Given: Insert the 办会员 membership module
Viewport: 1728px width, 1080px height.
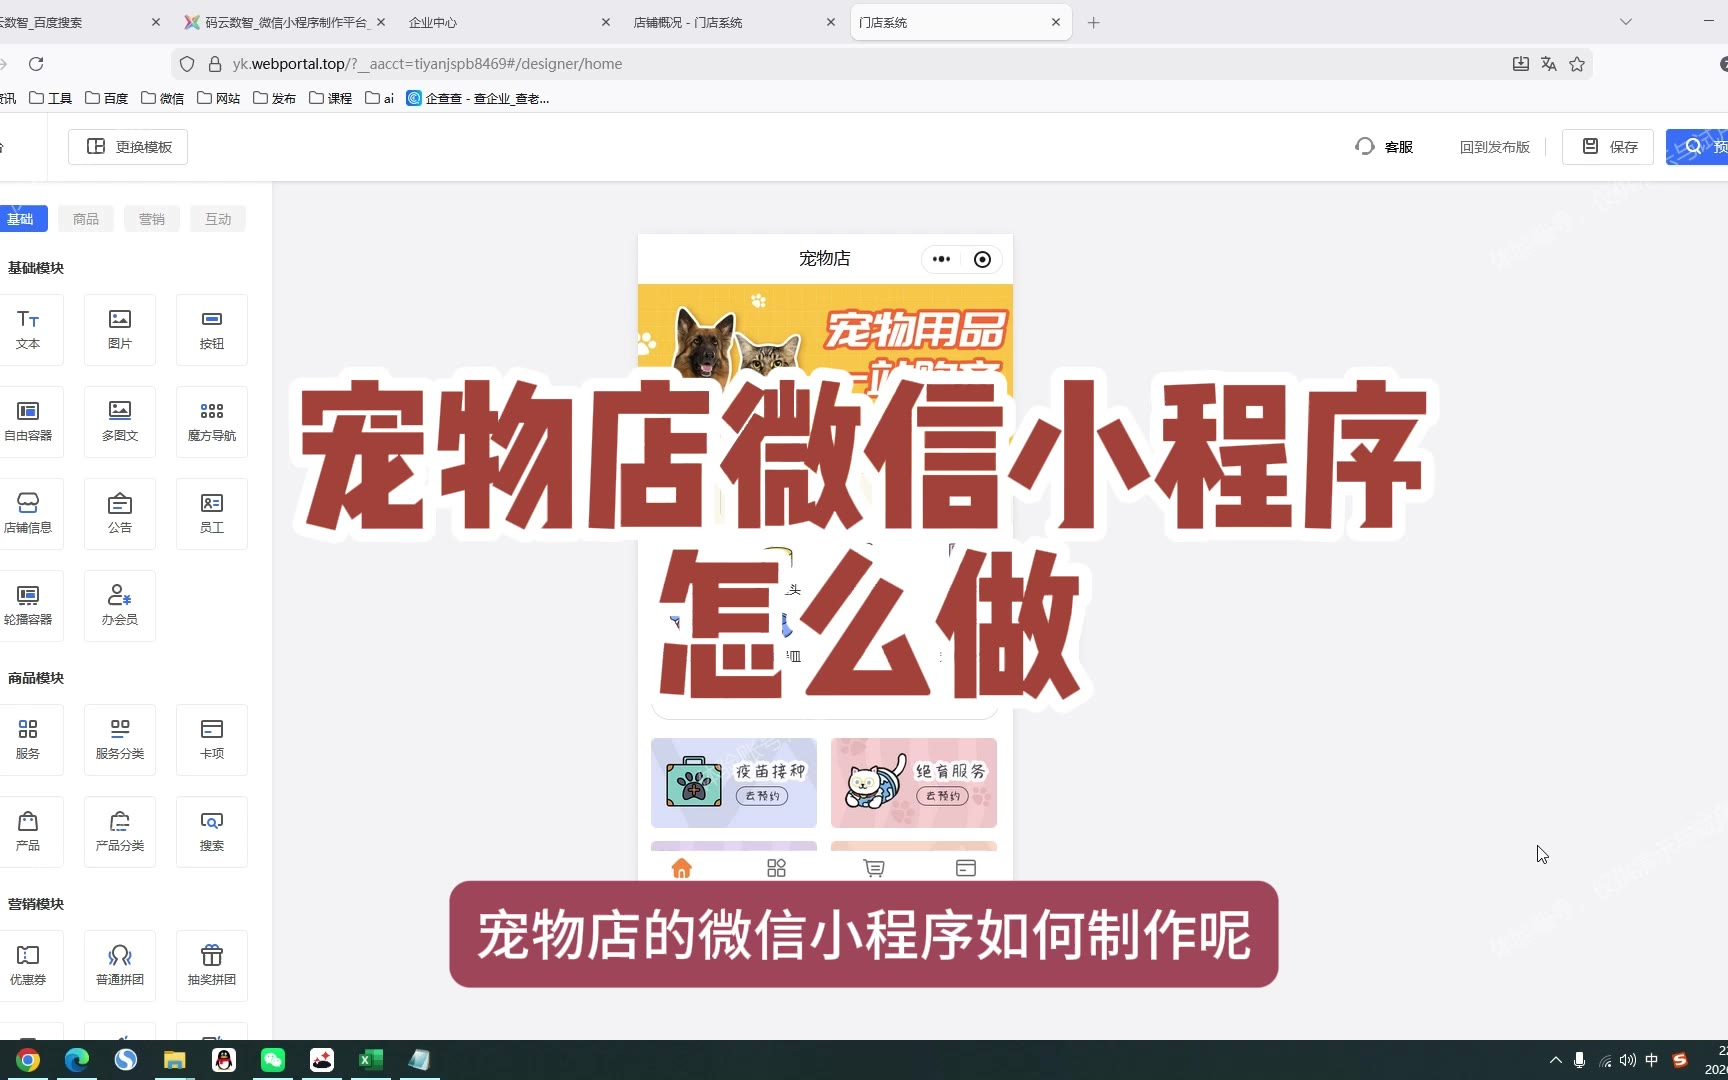Looking at the screenshot, I should 120,605.
